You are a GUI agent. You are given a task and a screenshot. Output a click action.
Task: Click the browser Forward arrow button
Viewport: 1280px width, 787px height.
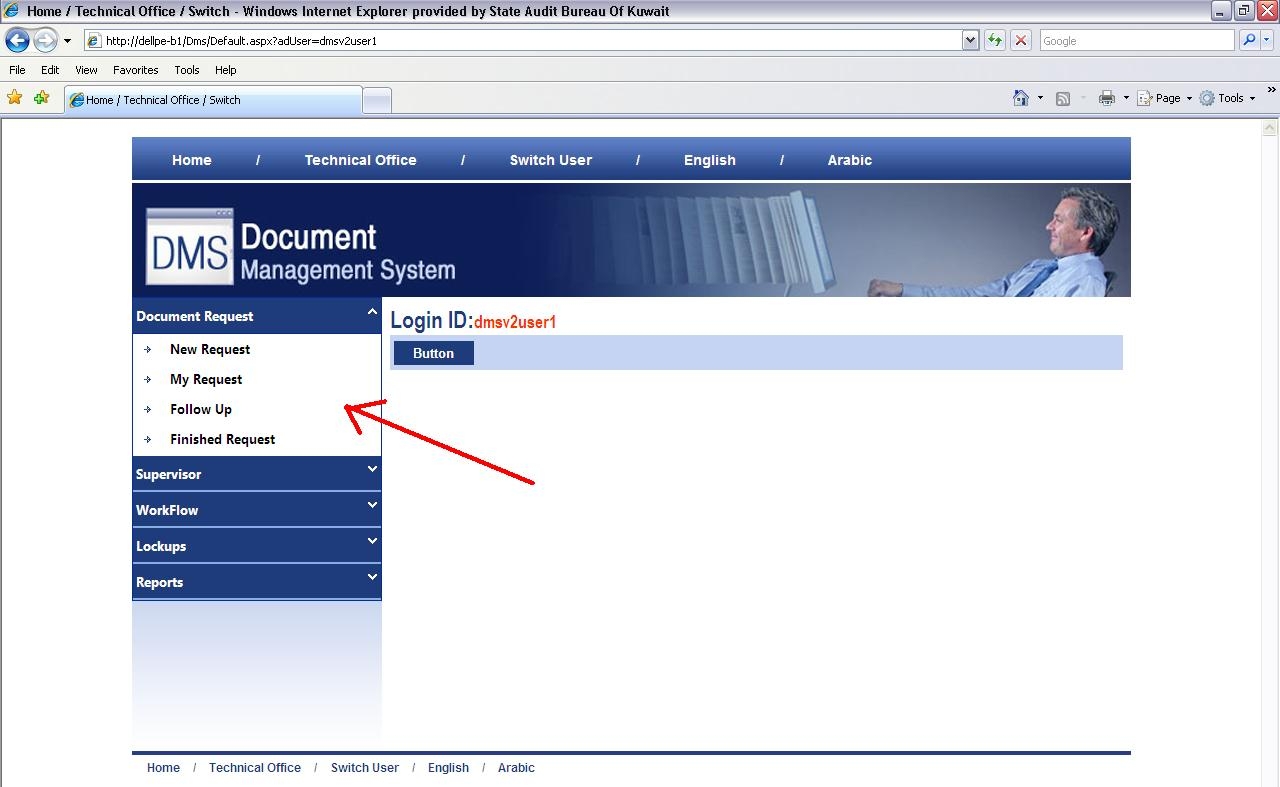(45, 41)
